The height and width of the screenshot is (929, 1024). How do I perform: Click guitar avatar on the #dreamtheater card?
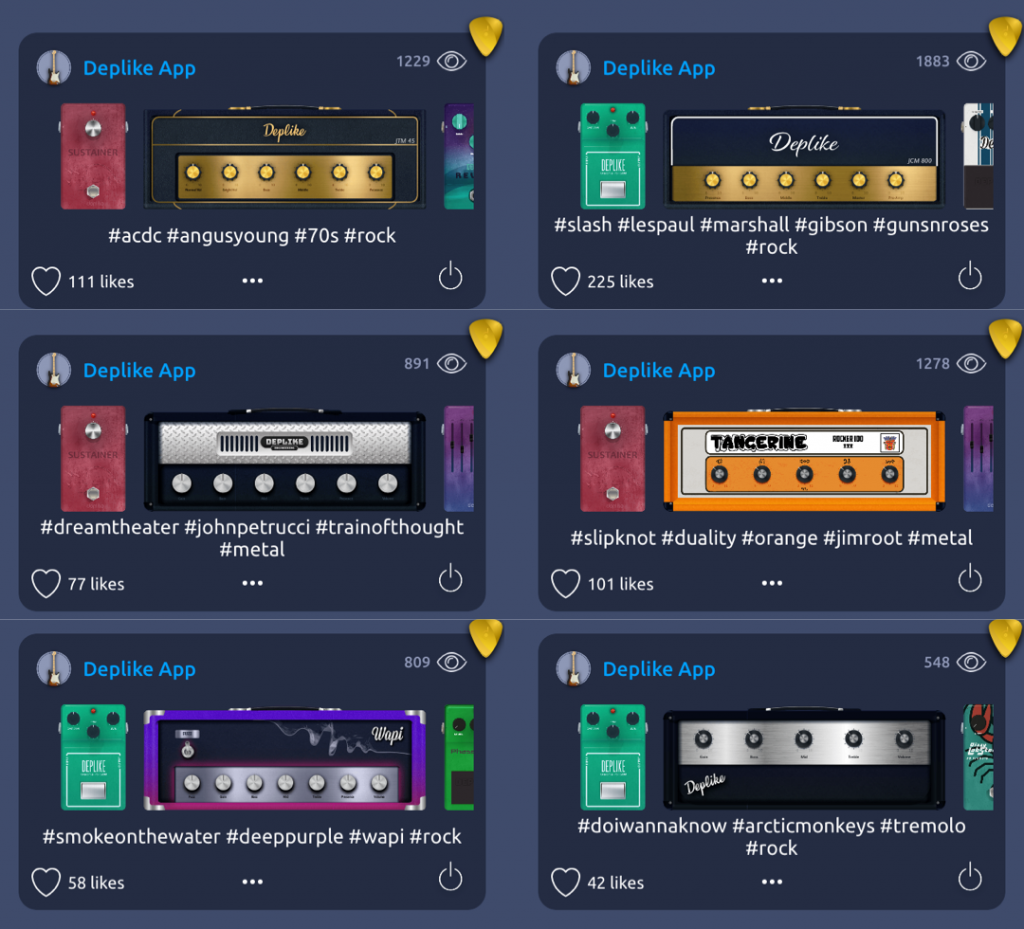[x=54, y=370]
